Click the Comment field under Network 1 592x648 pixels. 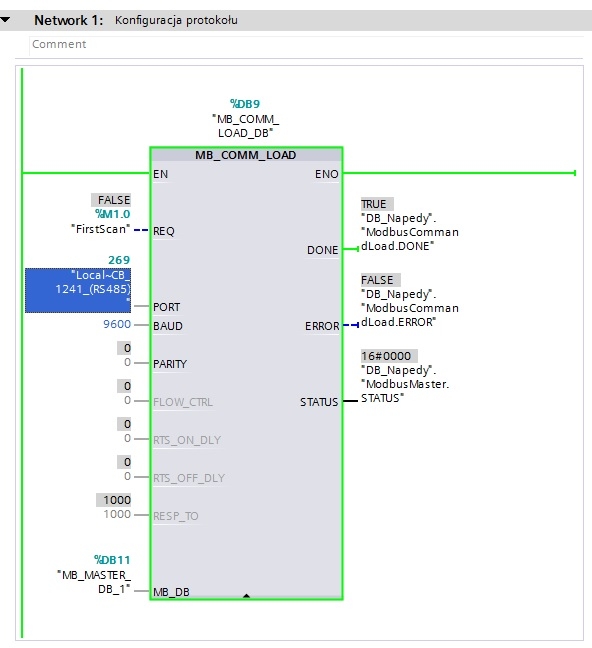coord(306,44)
